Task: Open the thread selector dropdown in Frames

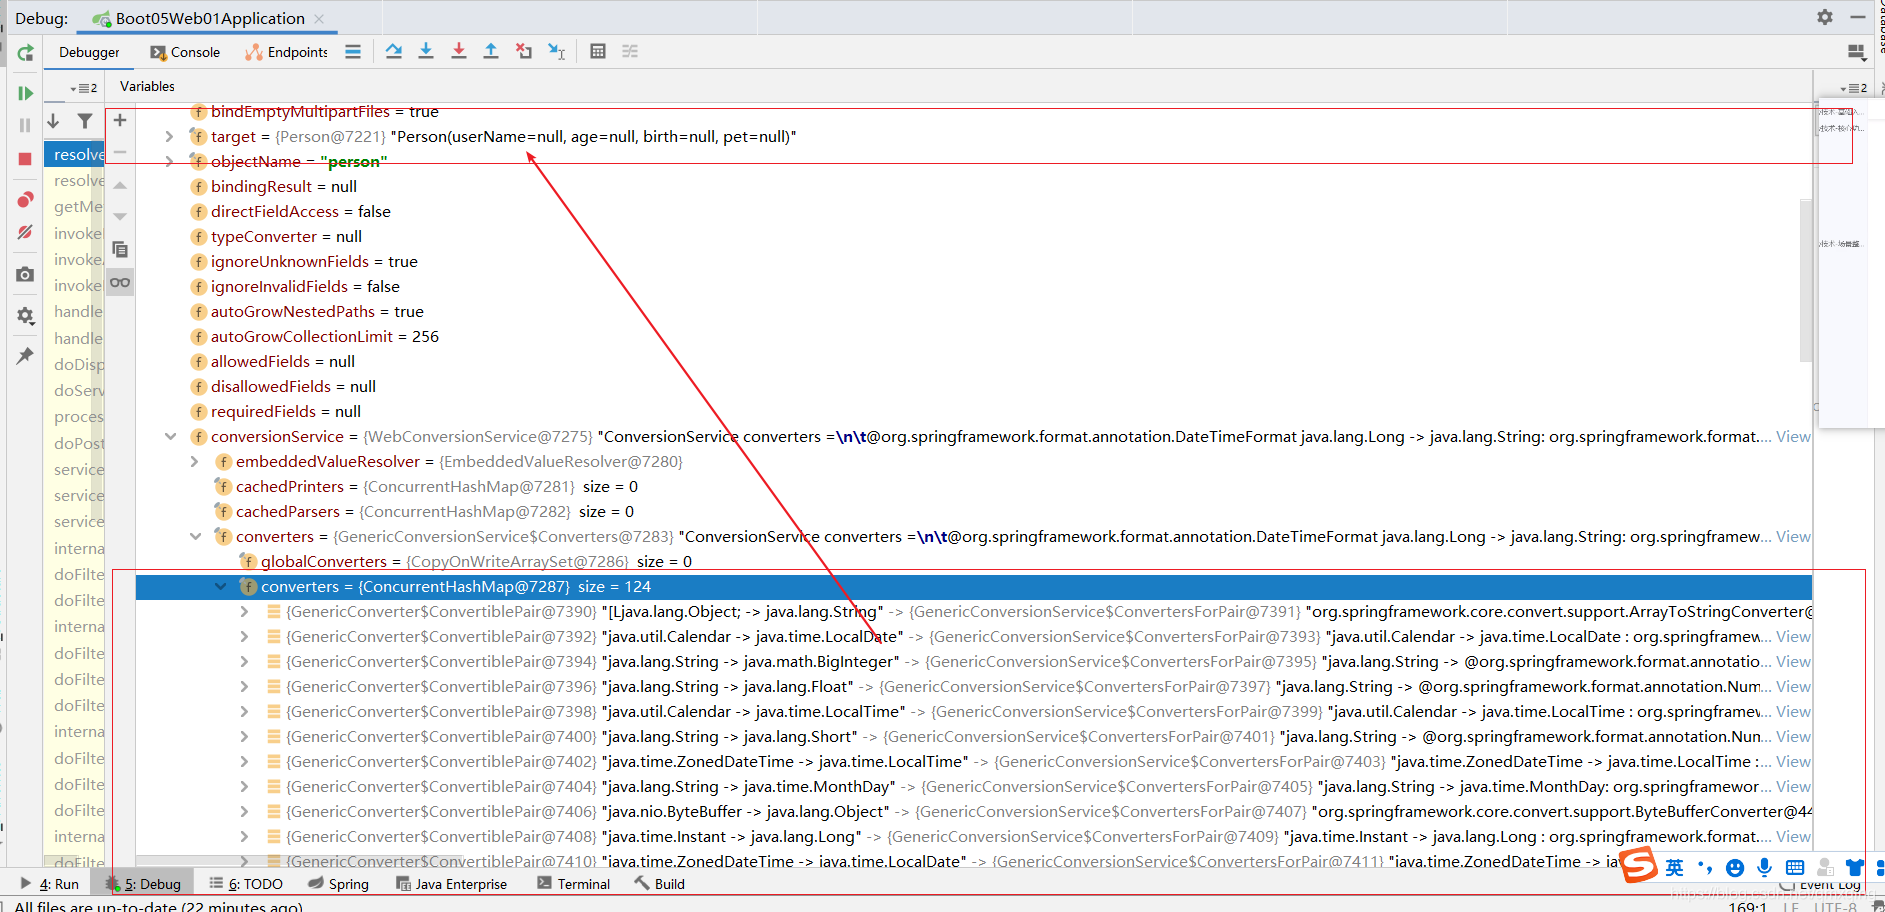Action: tap(83, 88)
